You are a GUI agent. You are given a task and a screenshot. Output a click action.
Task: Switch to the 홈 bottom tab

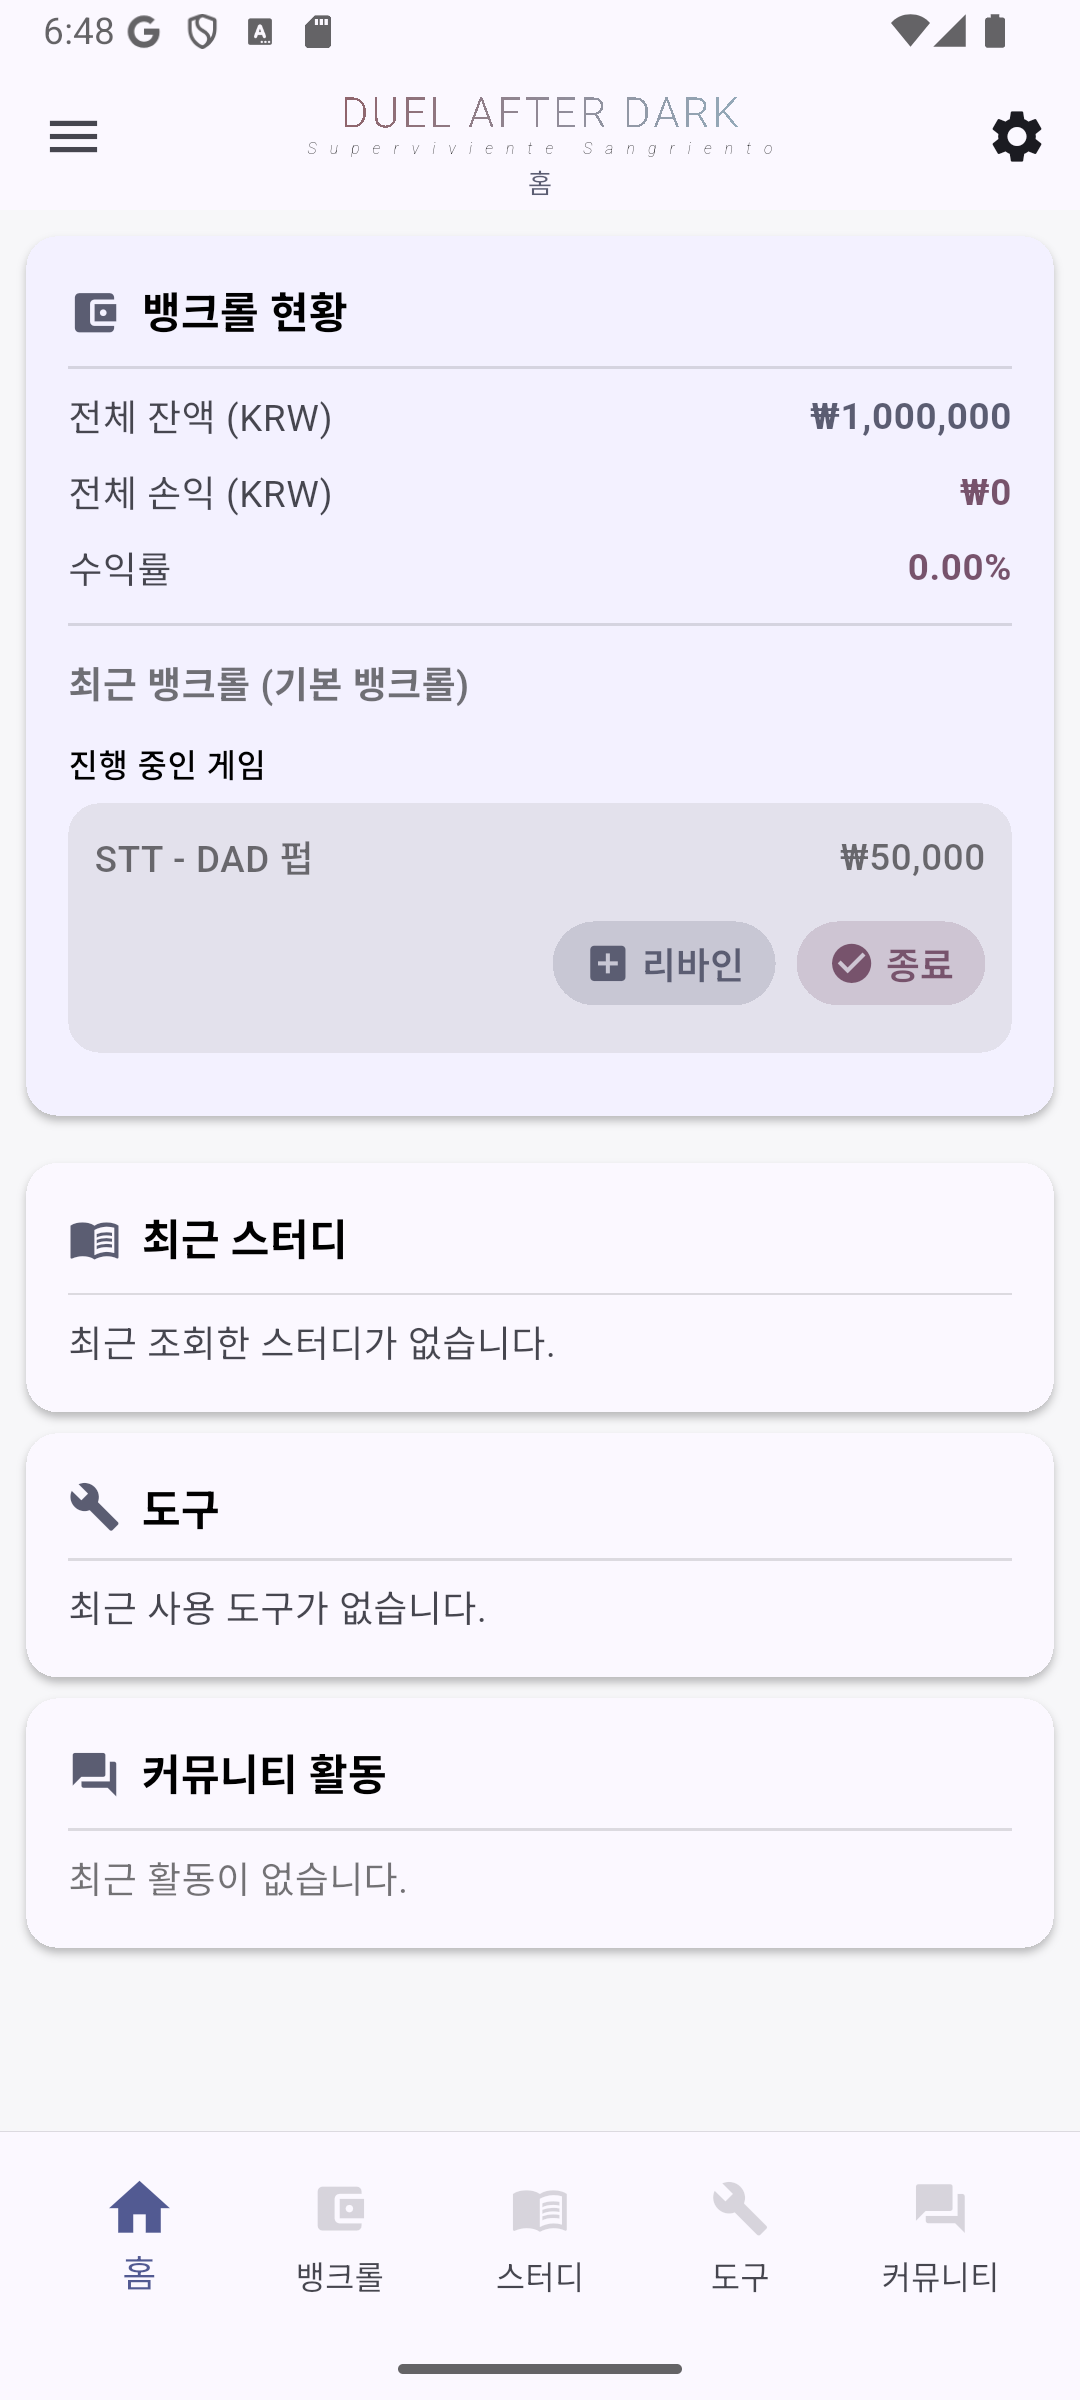(x=140, y=2235)
